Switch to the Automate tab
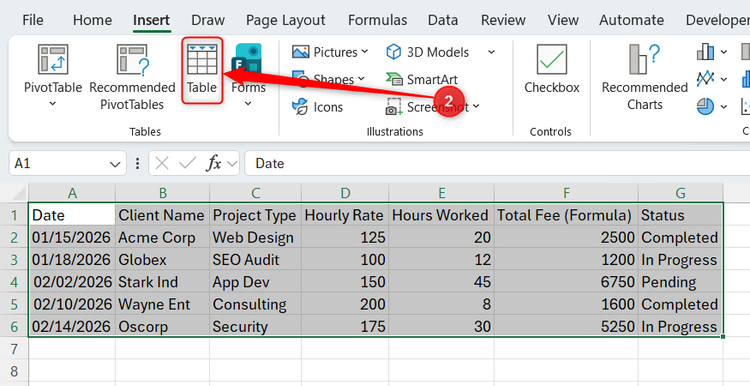The width and height of the screenshot is (750, 386). [x=631, y=20]
